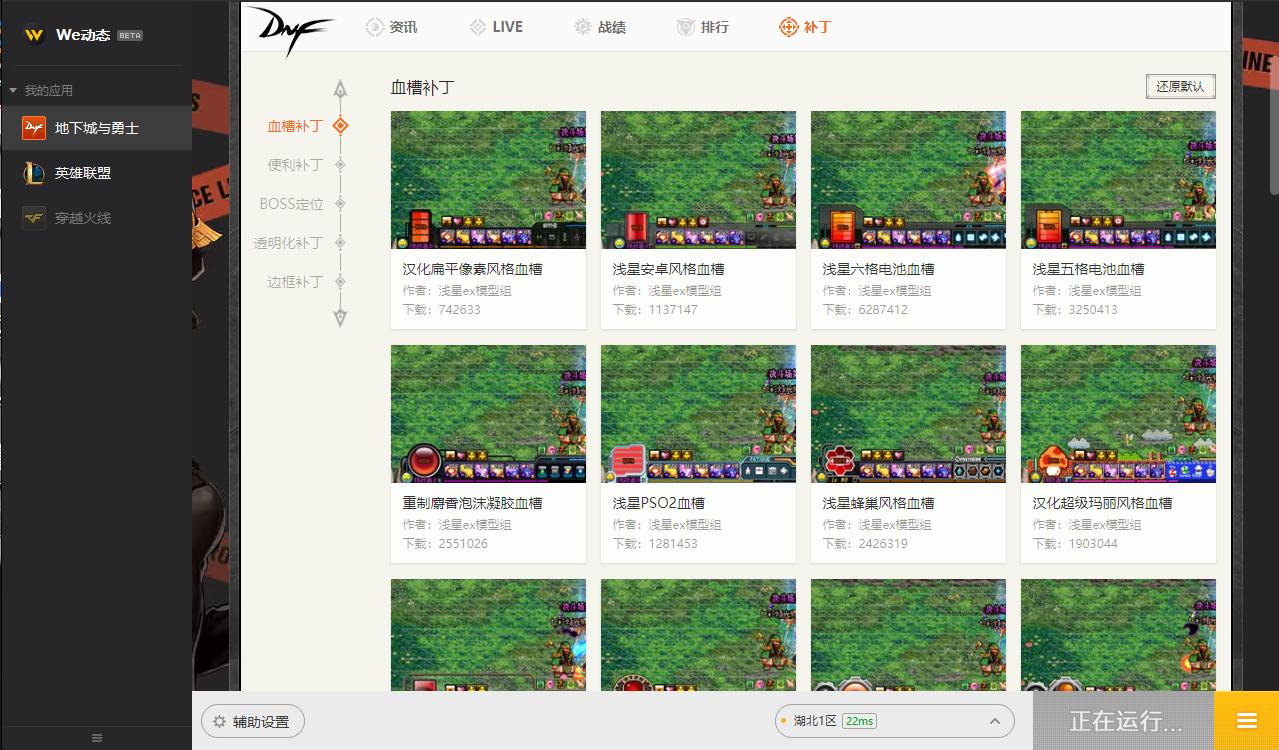Image resolution: width=1279 pixels, height=750 pixels.
Task: Activate the 边框补丁 category
Action: click(294, 281)
